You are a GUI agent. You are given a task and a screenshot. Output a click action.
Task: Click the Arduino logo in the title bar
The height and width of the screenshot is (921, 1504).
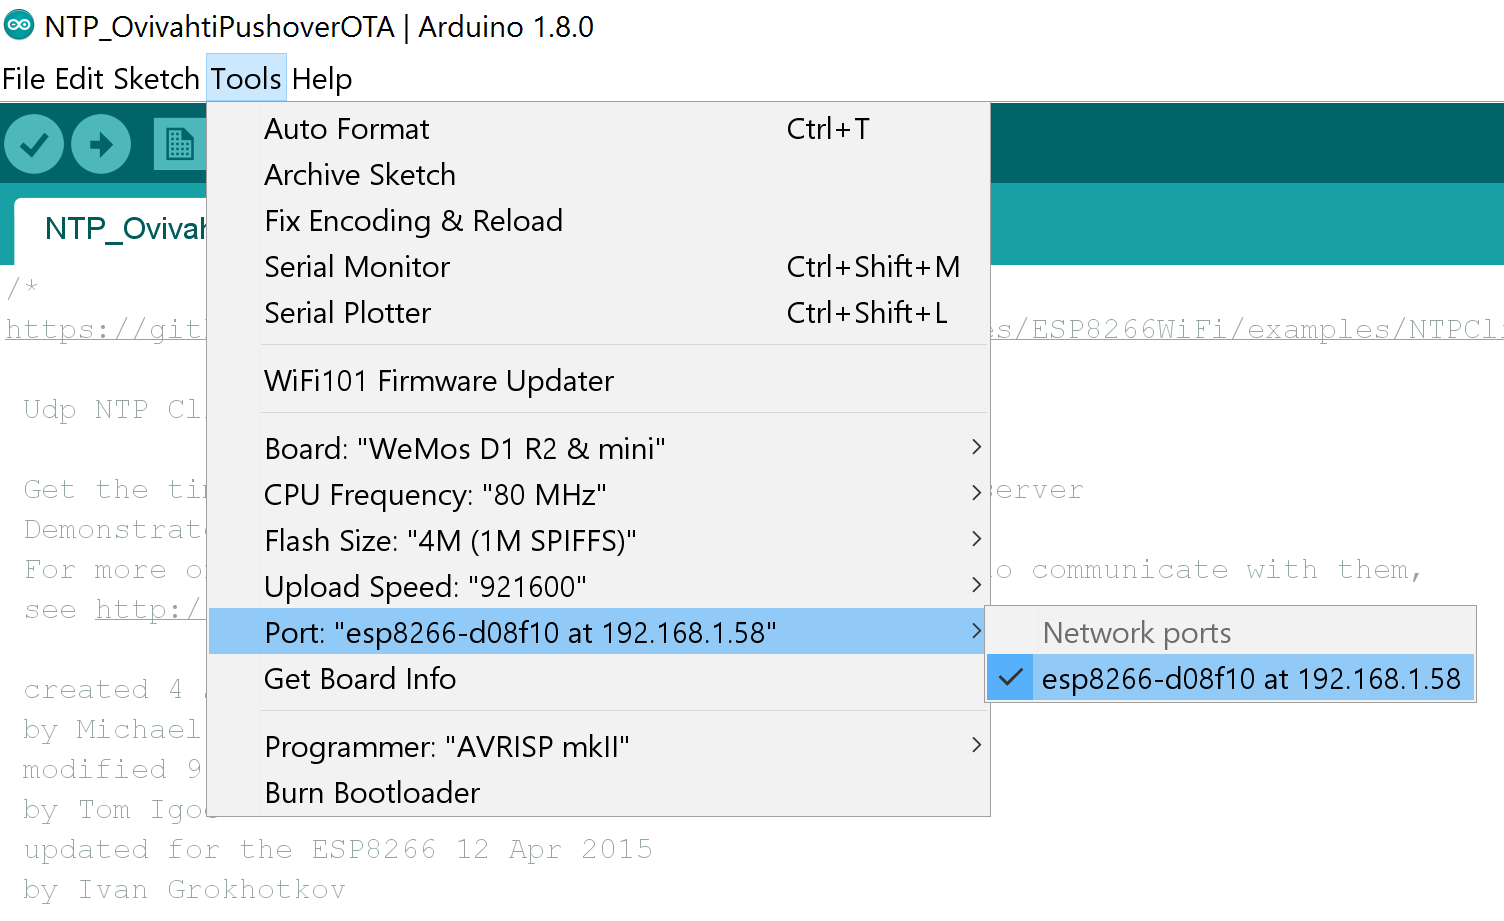[x=19, y=26]
